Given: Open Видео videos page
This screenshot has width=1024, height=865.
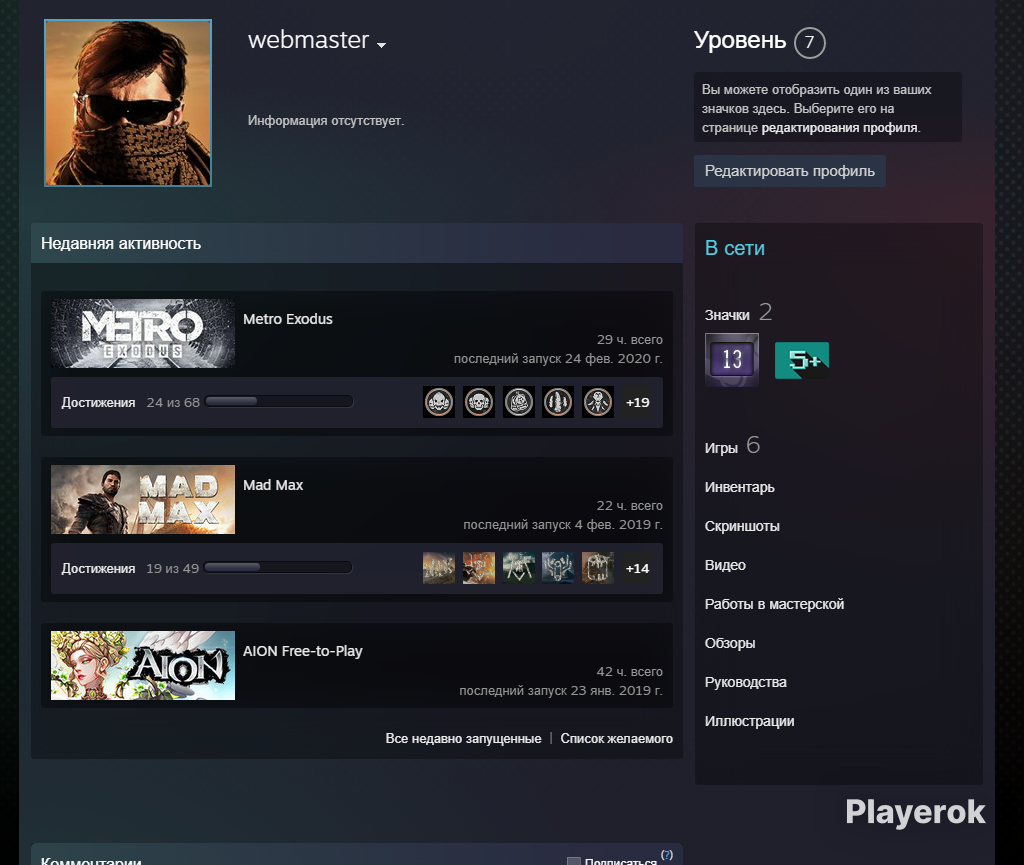Looking at the screenshot, I should (725, 565).
